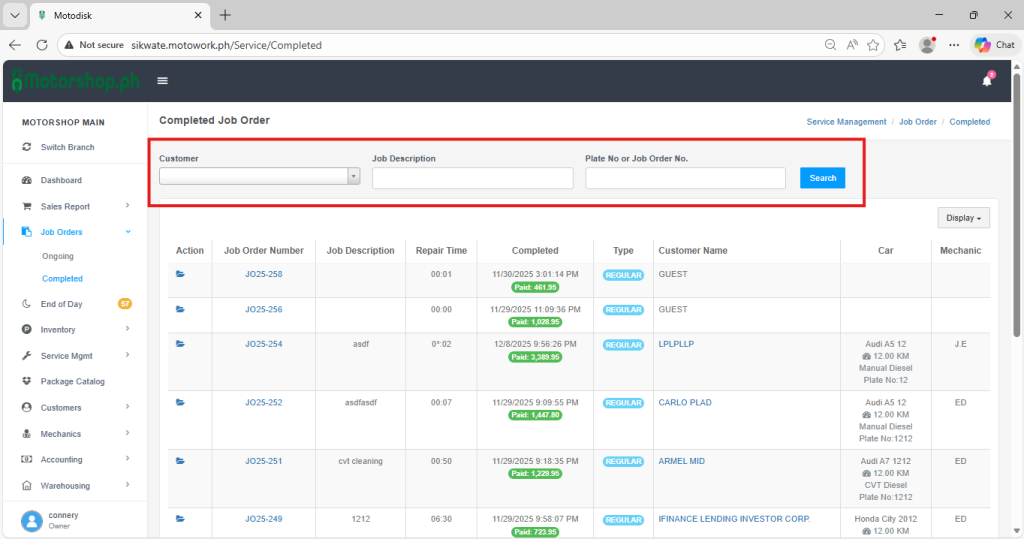Image resolution: width=1024 pixels, height=539 pixels.
Task: Expand the Display dropdown button
Action: [964, 218]
